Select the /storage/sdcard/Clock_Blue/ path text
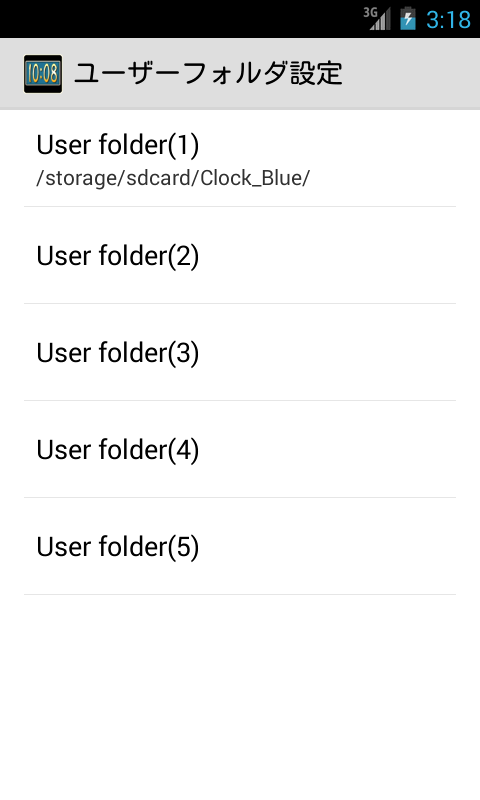Viewport: 480px width, 800px height. pyautogui.click(x=173, y=178)
